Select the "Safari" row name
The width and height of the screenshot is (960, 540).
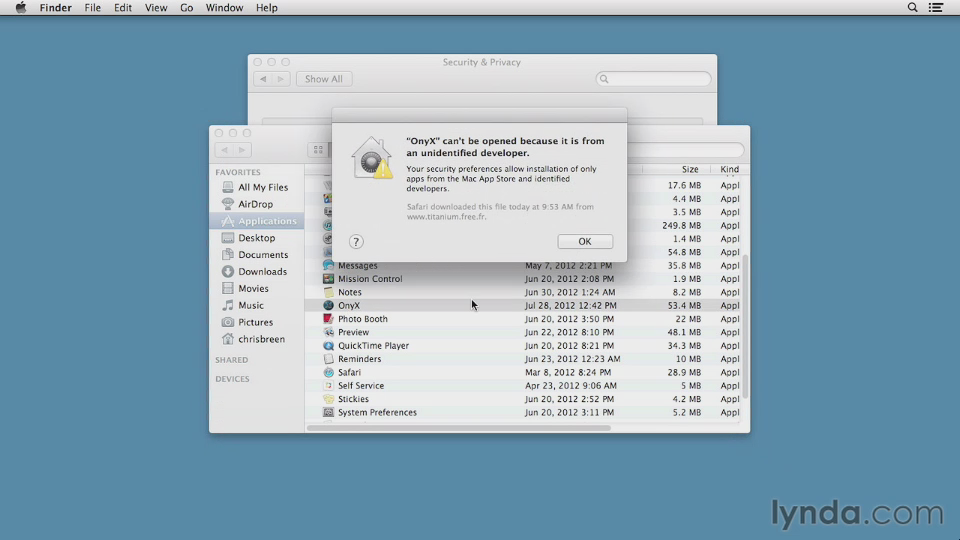tap(349, 372)
